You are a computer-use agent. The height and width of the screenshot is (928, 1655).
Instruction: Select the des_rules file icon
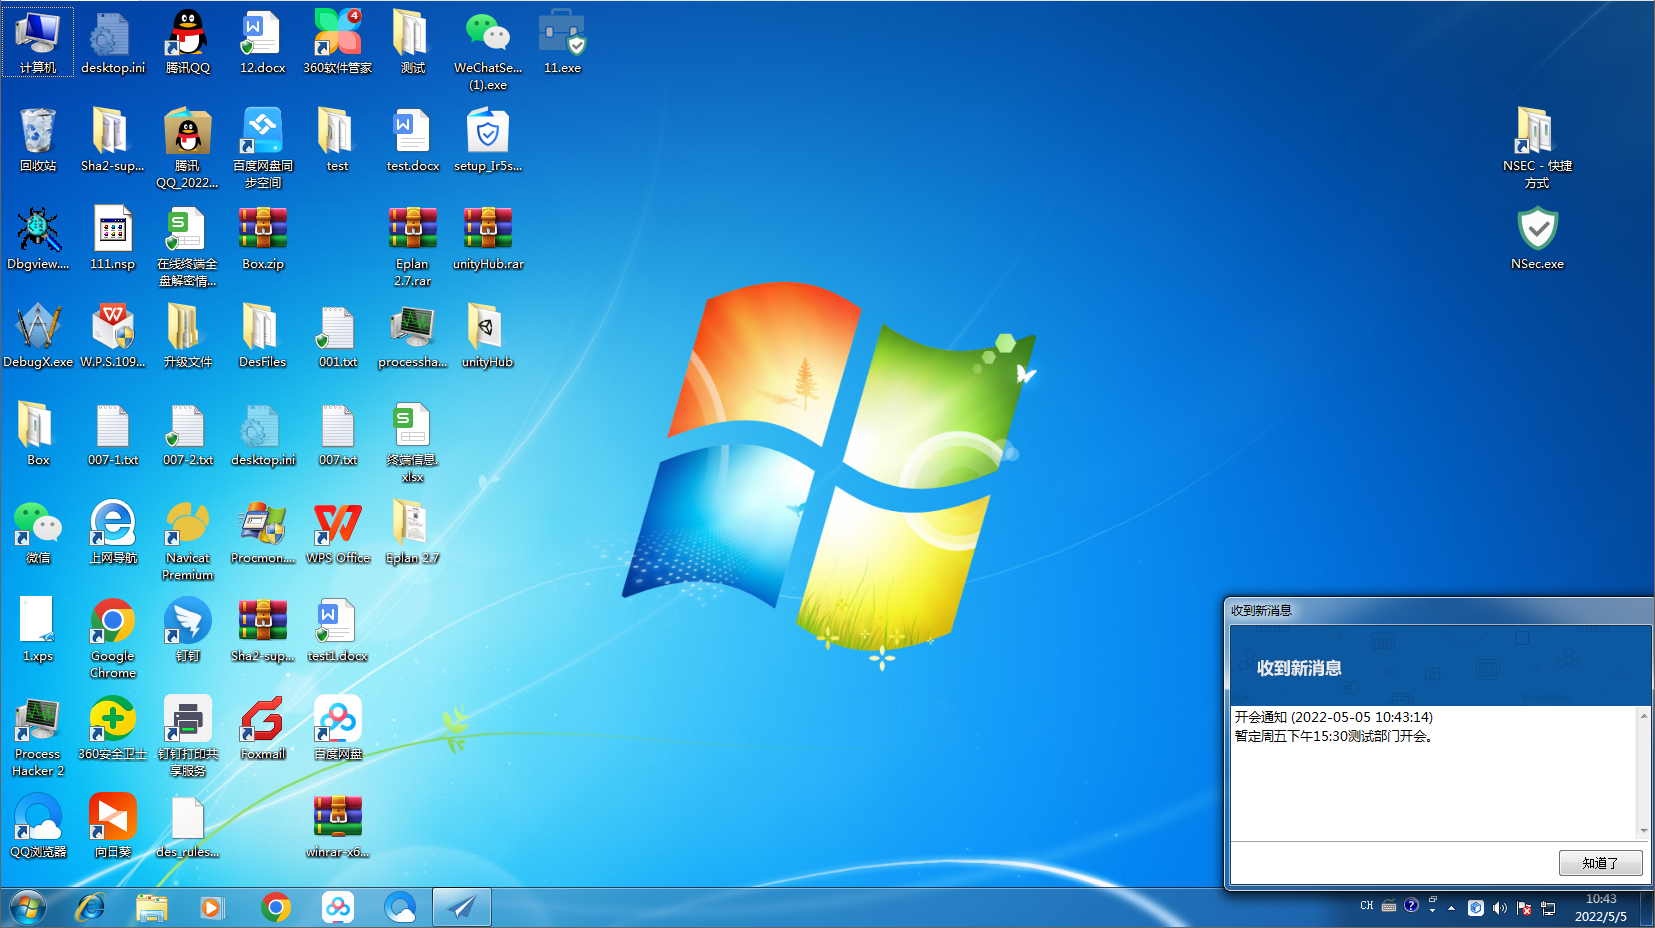pyautogui.click(x=188, y=826)
